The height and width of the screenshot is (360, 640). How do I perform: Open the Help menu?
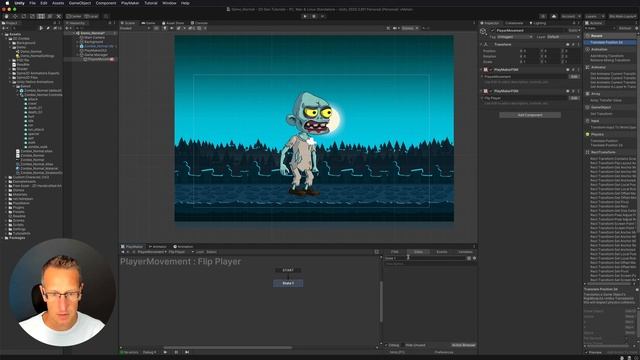click(185, 3)
